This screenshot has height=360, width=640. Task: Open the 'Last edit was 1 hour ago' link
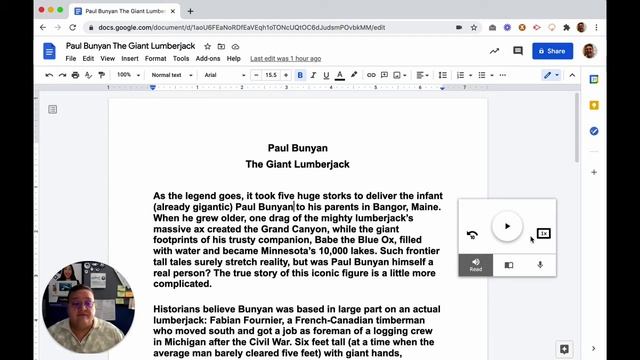[x=286, y=59]
